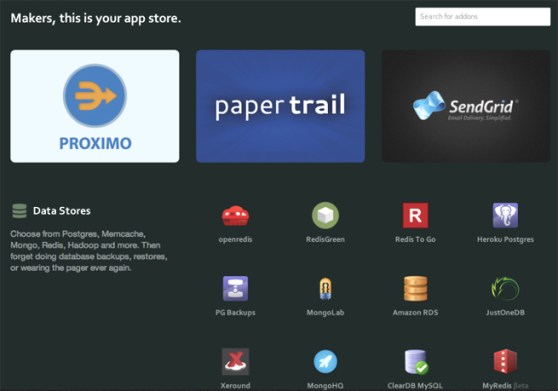558x391 pixels.
Task: Click the JustOneDB green swirl icon
Action: point(505,289)
